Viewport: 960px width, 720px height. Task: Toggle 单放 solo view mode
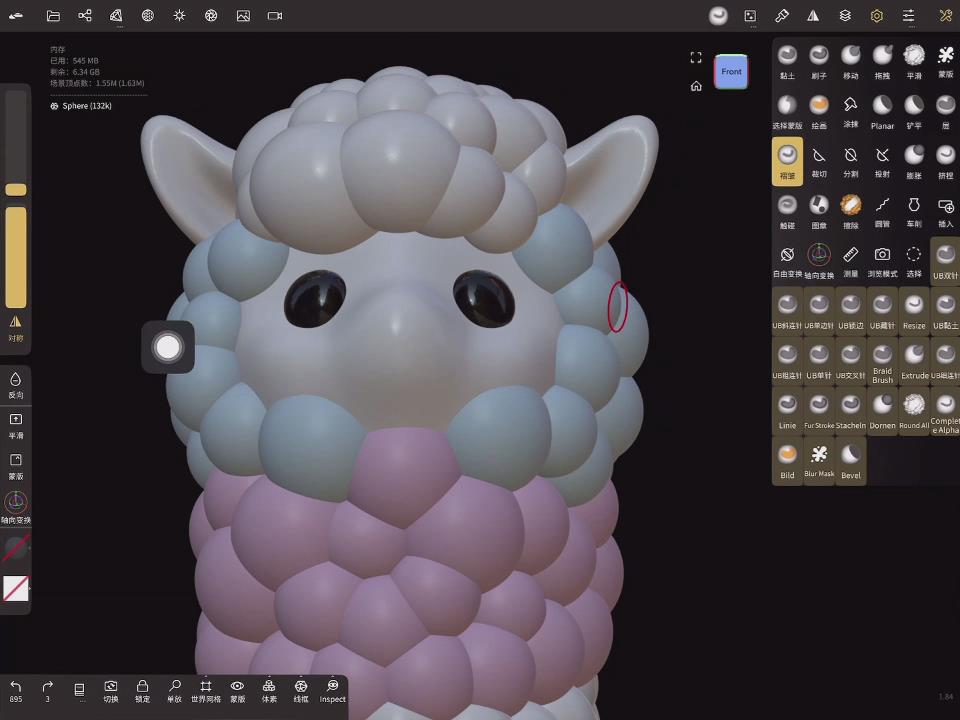tap(174, 691)
